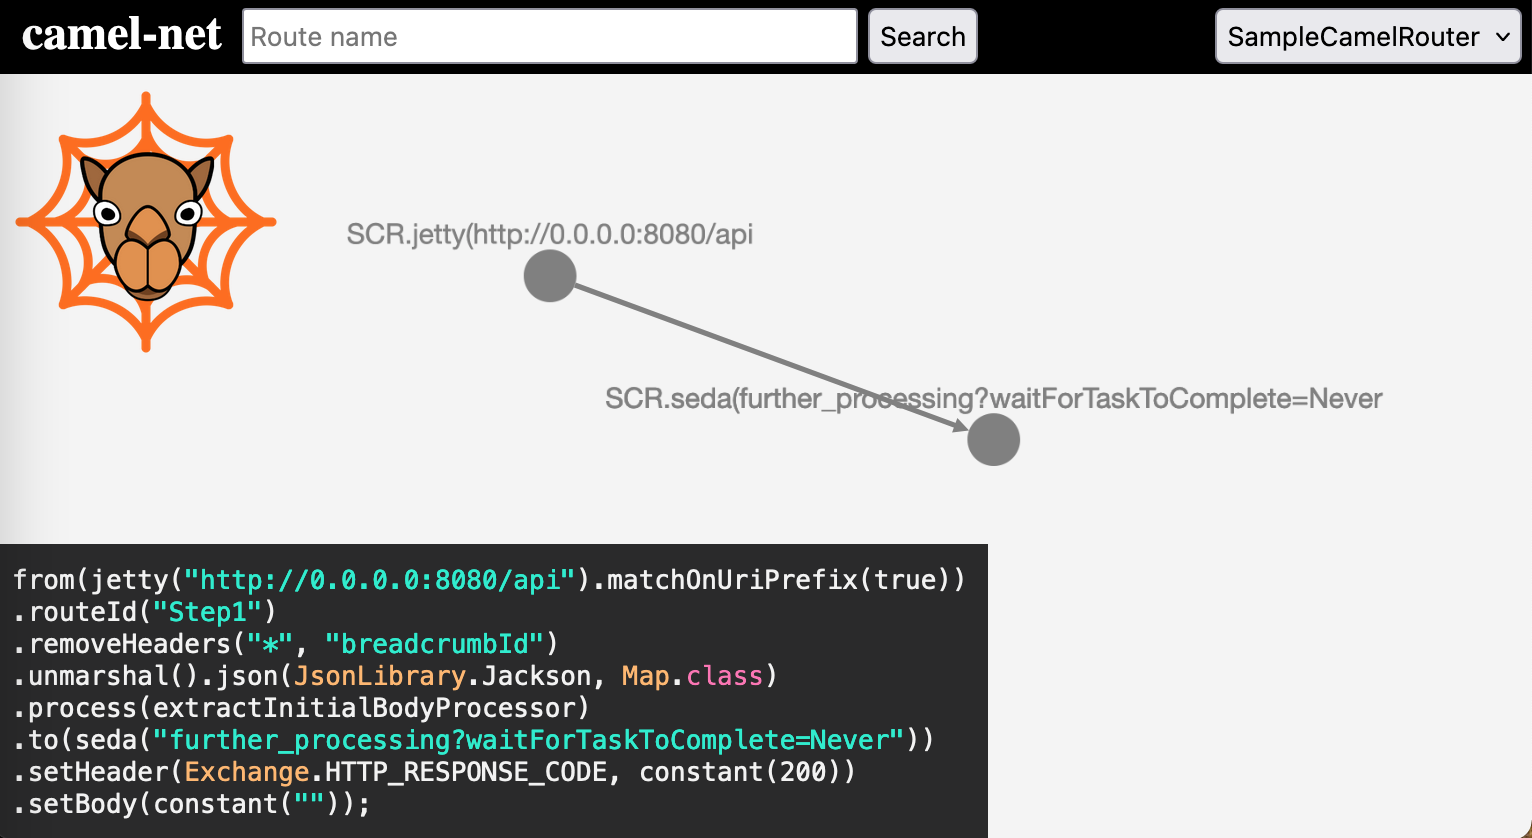The width and height of the screenshot is (1532, 838).
Task: Click the camel-net title in header
Action: 122,36
